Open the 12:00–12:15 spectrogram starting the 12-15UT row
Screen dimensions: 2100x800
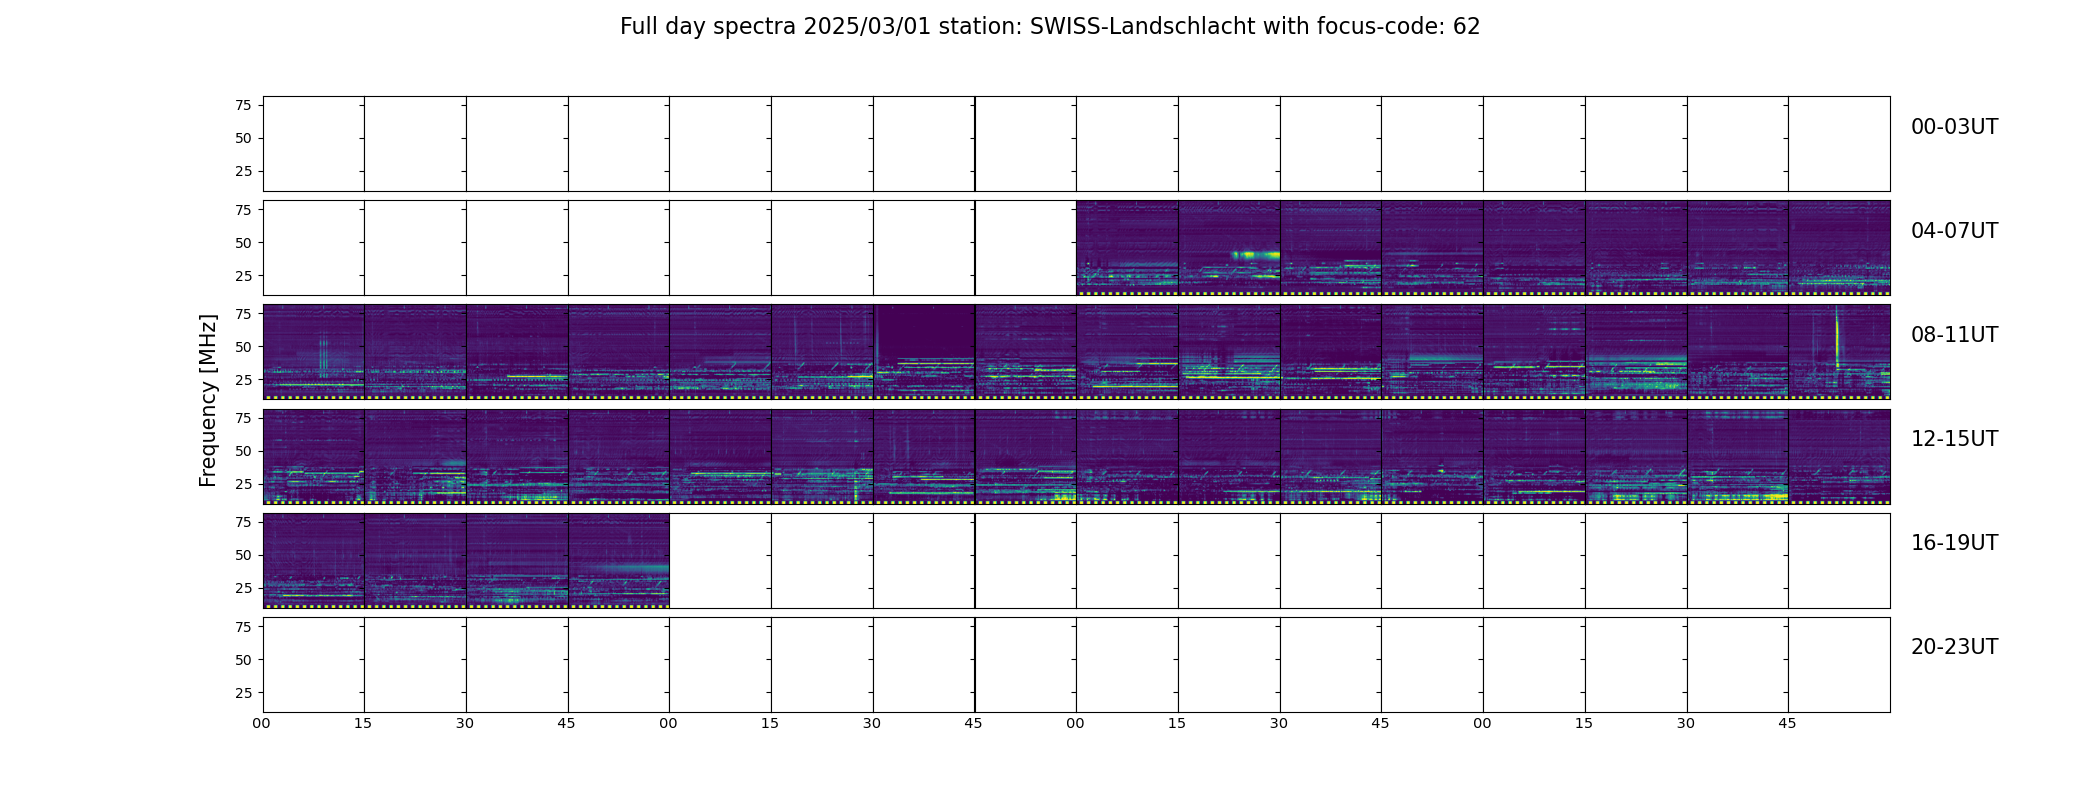pos(313,456)
